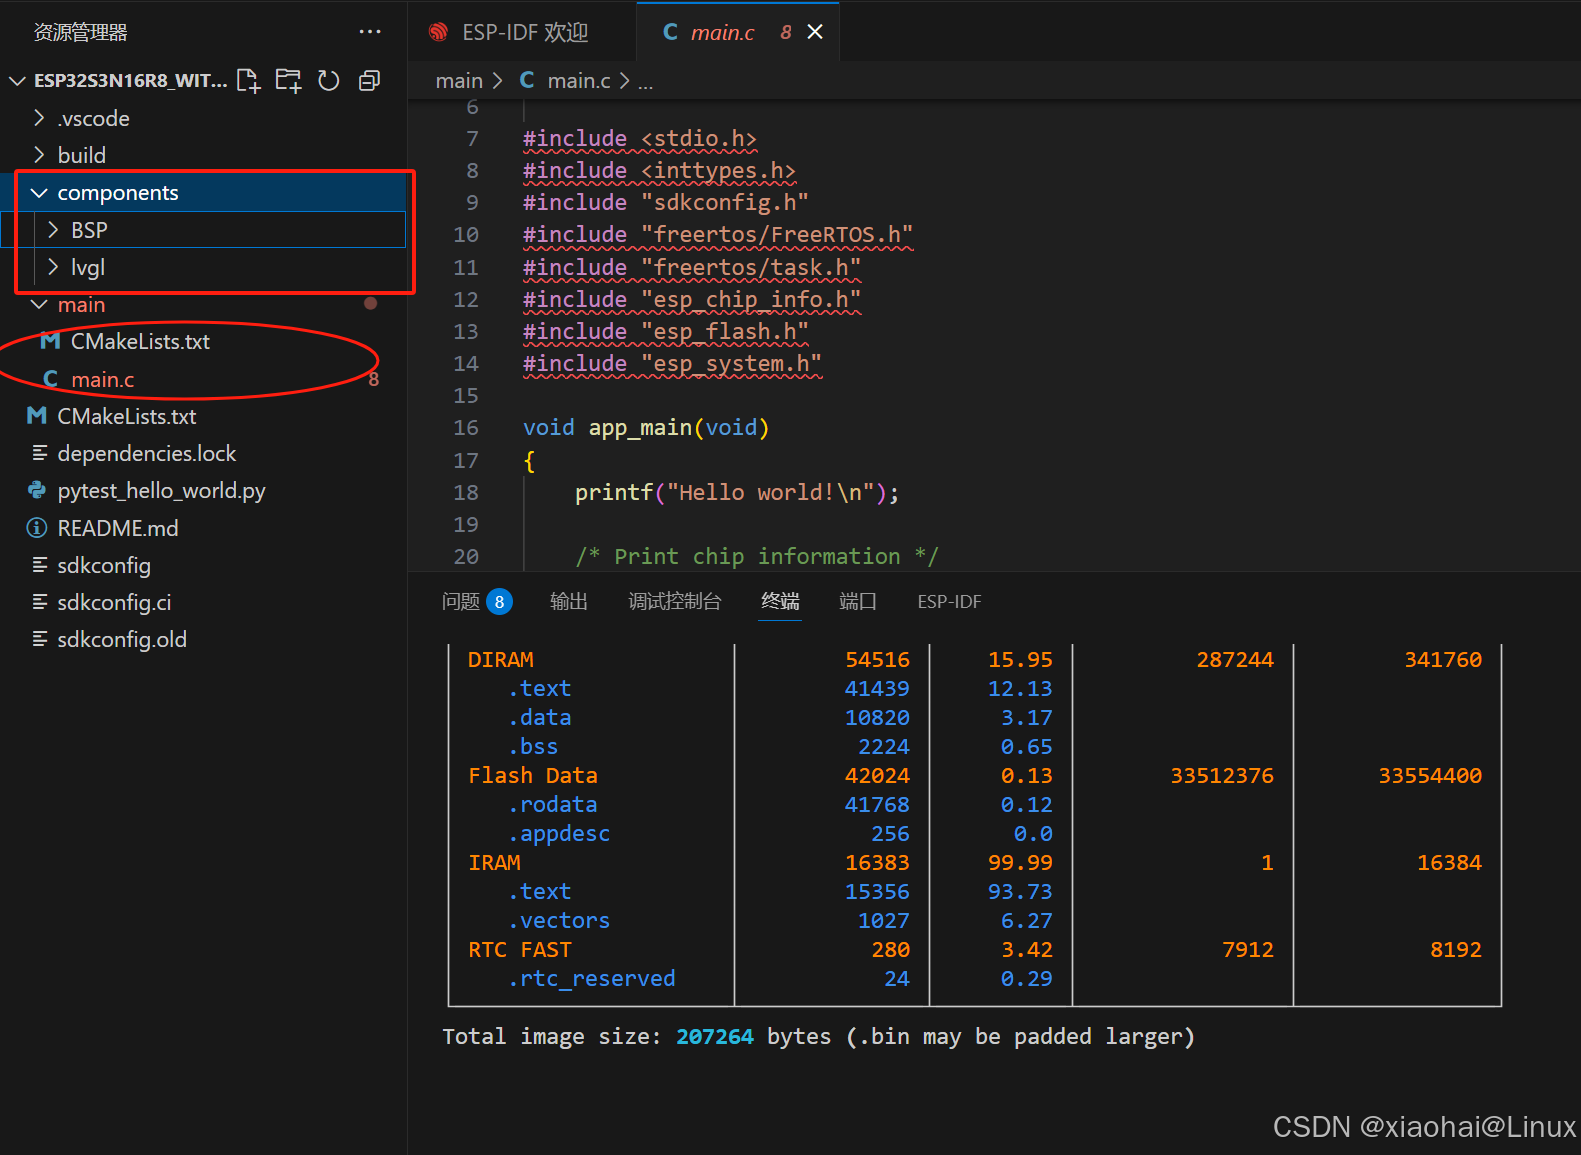Expand the lvgl folder
Screen dimensions: 1581x1155
53,267
